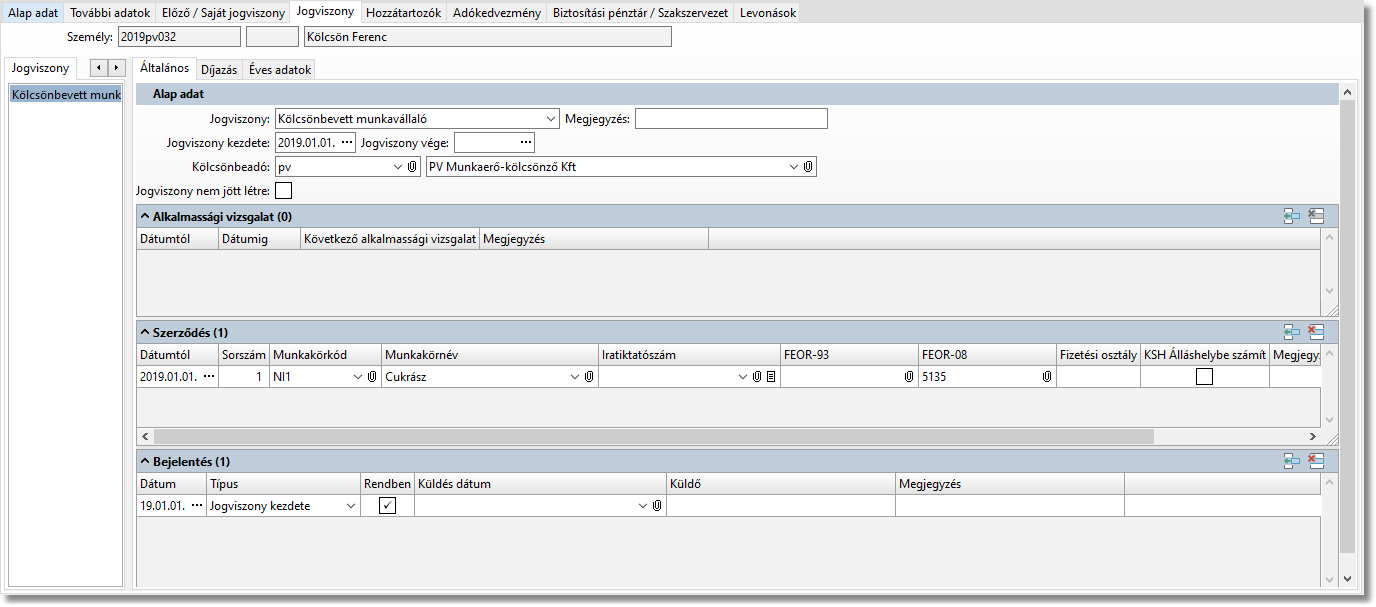The height and width of the screenshot is (607, 1376).
Task: Toggle KSH Álláshelybe számít checkbox
Action: 1204,377
